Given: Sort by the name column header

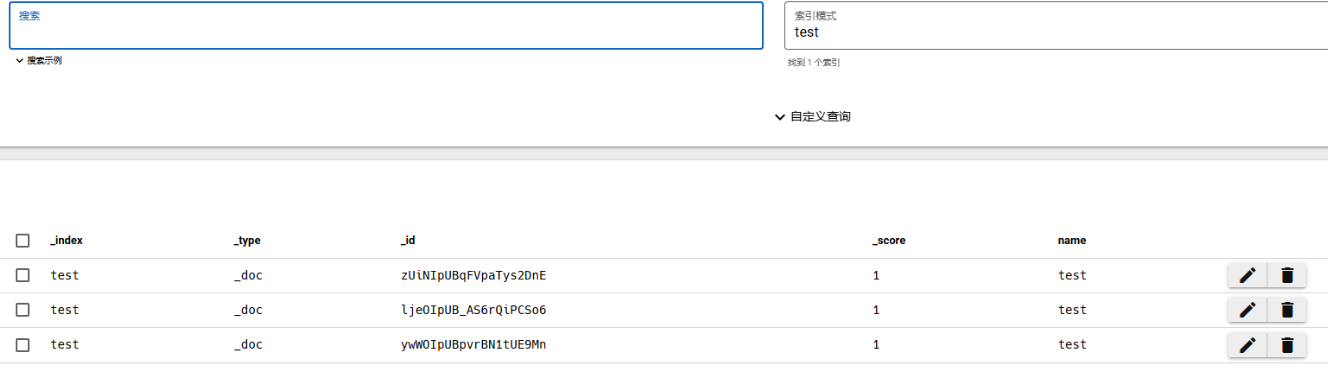Looking at the screenshot, I should pyautogui.click(x=1072, y=241).
